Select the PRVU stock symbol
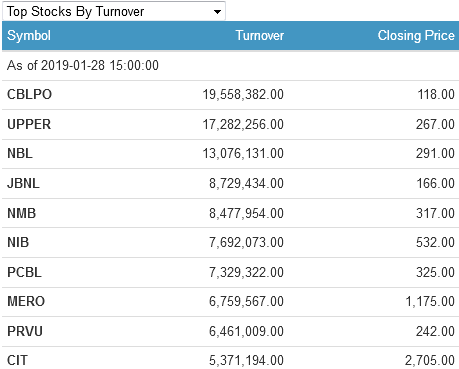The image size is (459, 369). (25, 331)
